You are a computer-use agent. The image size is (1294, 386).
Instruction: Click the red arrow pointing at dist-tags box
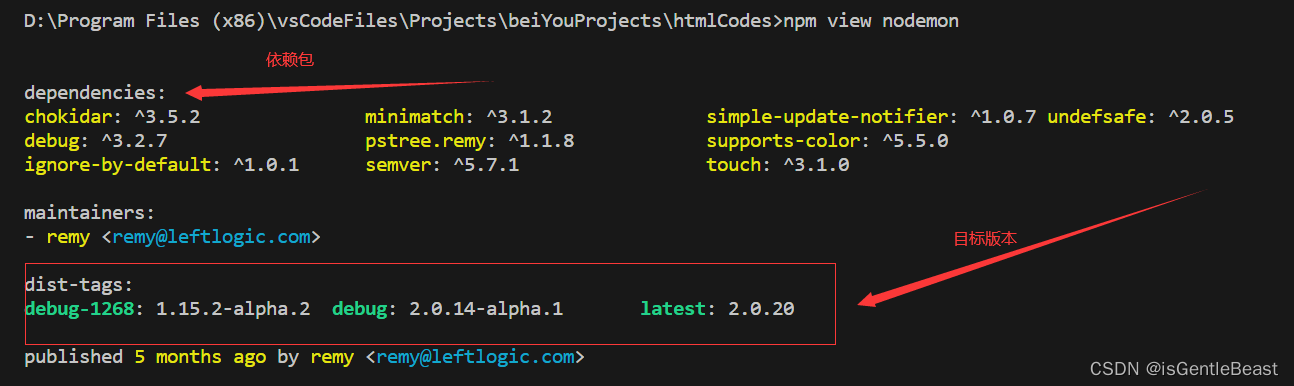[x=1032, y=247]
